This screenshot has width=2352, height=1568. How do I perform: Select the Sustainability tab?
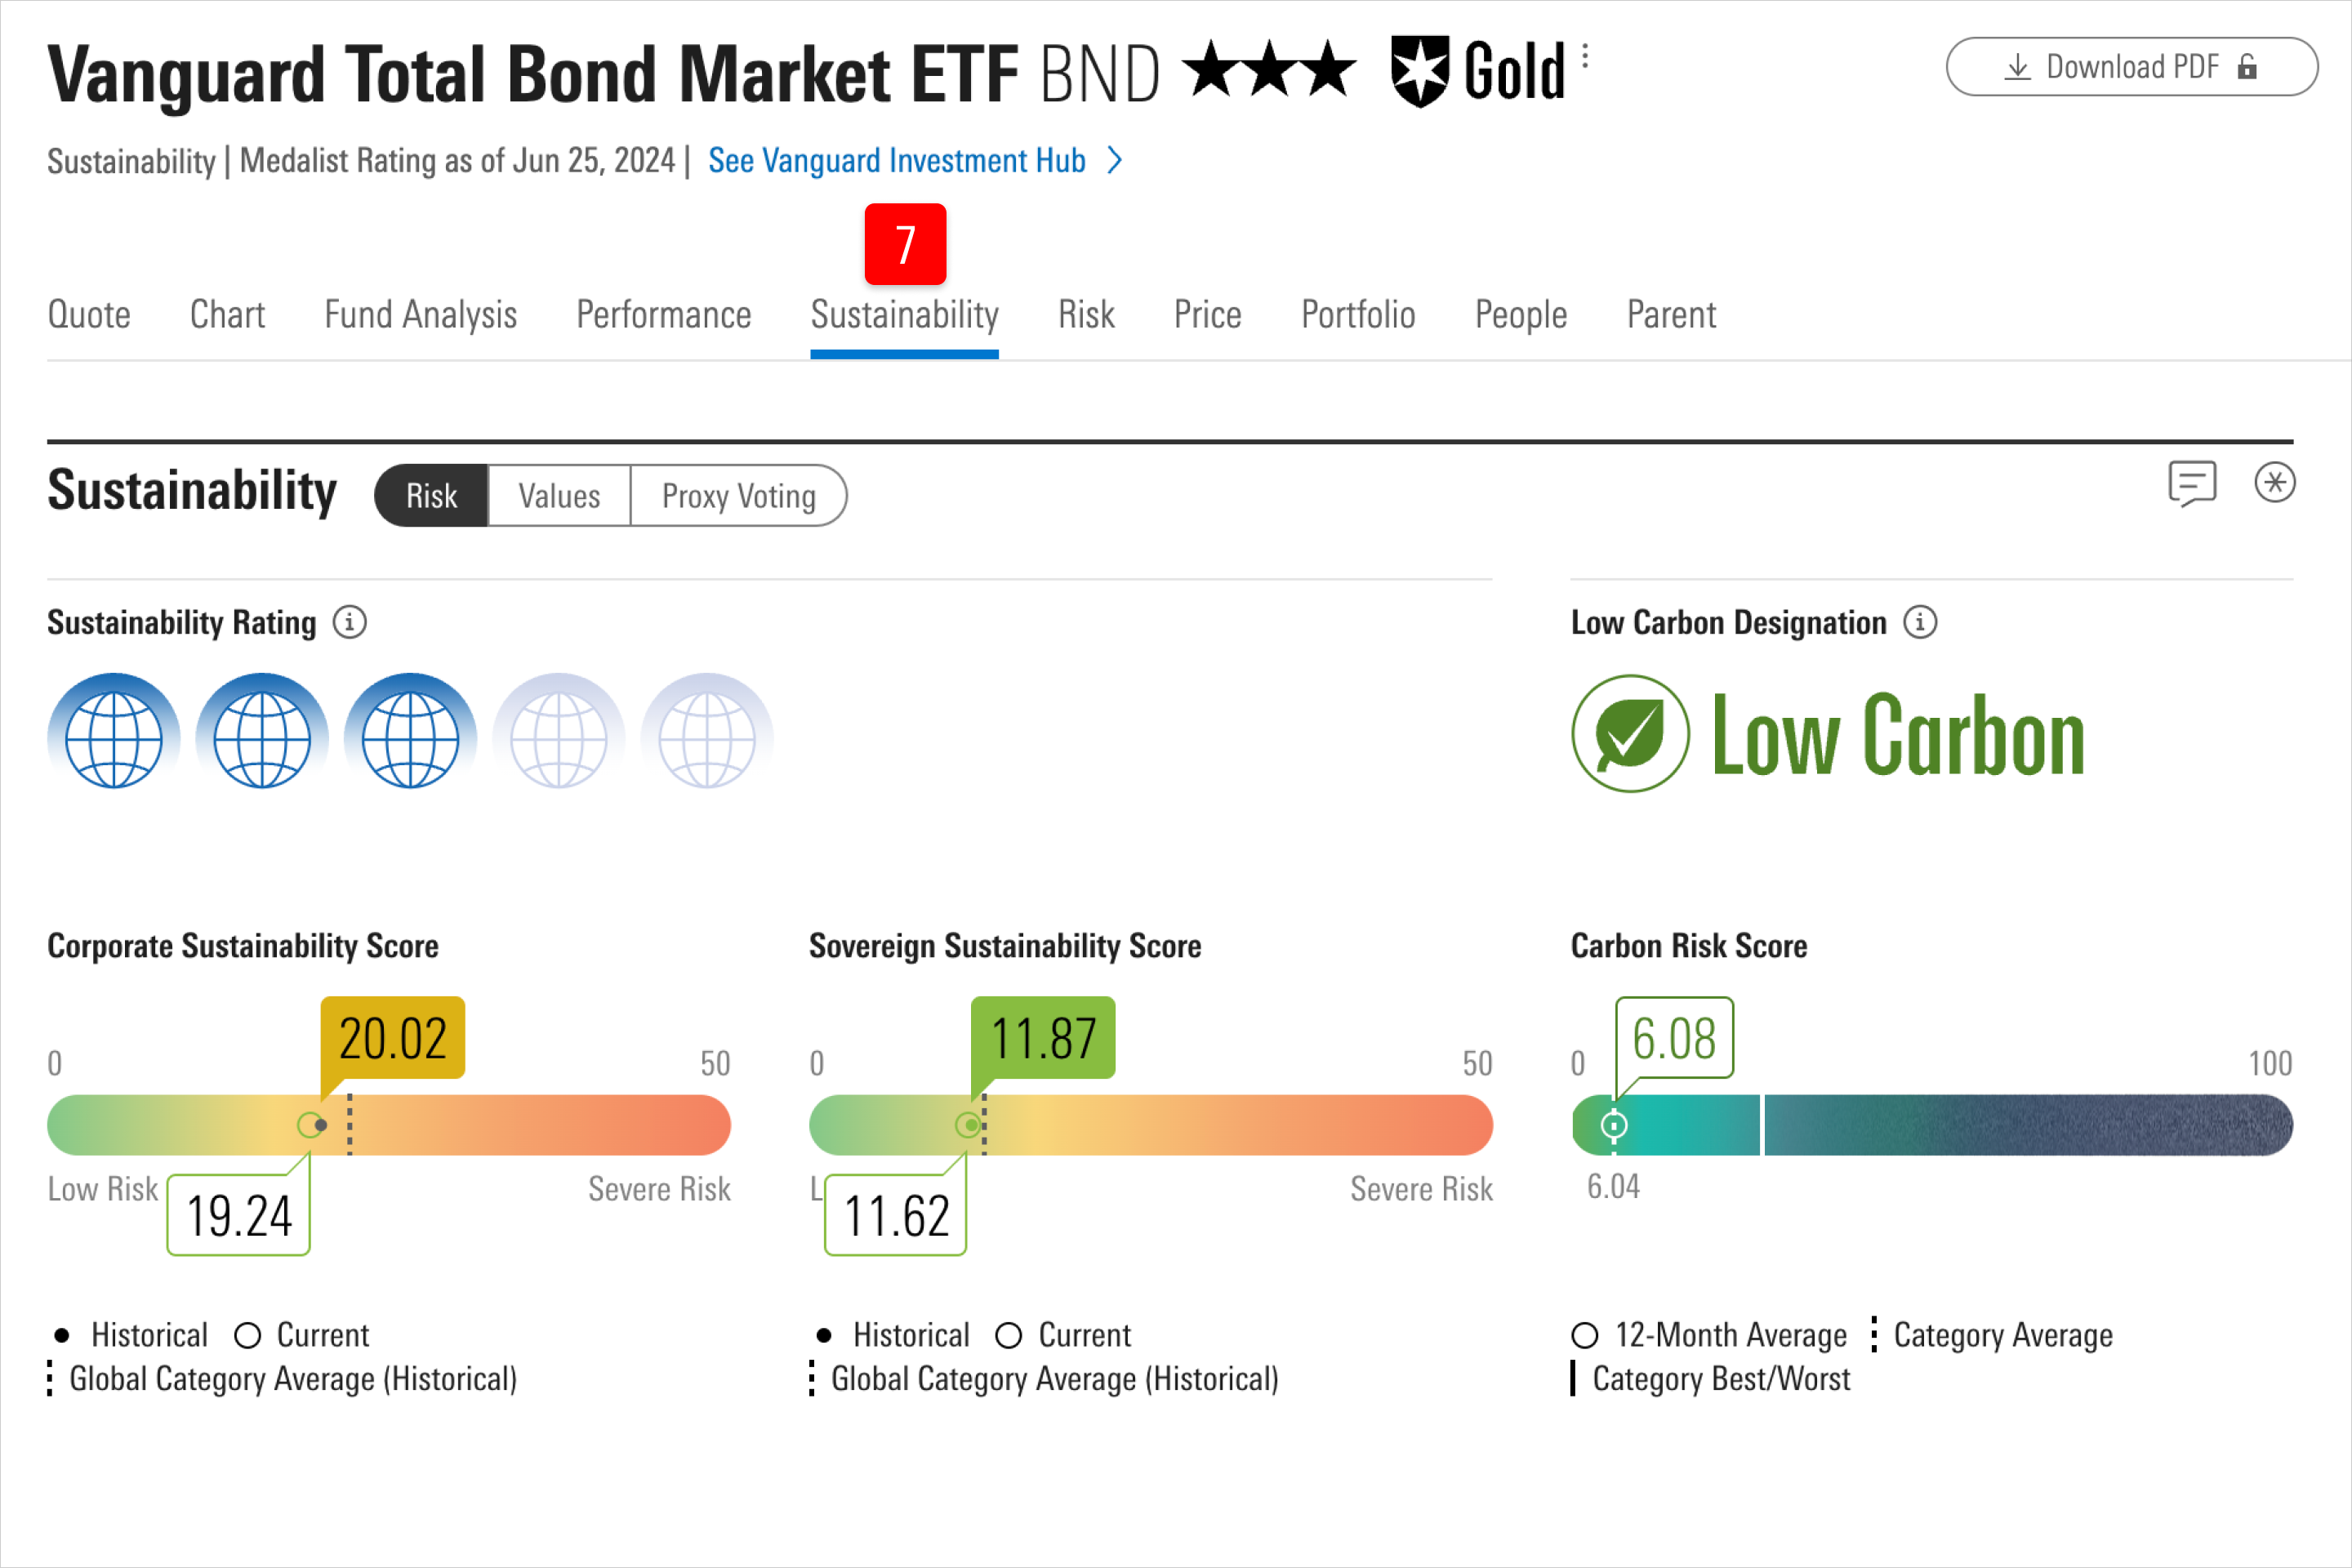(x=904, y=315)
